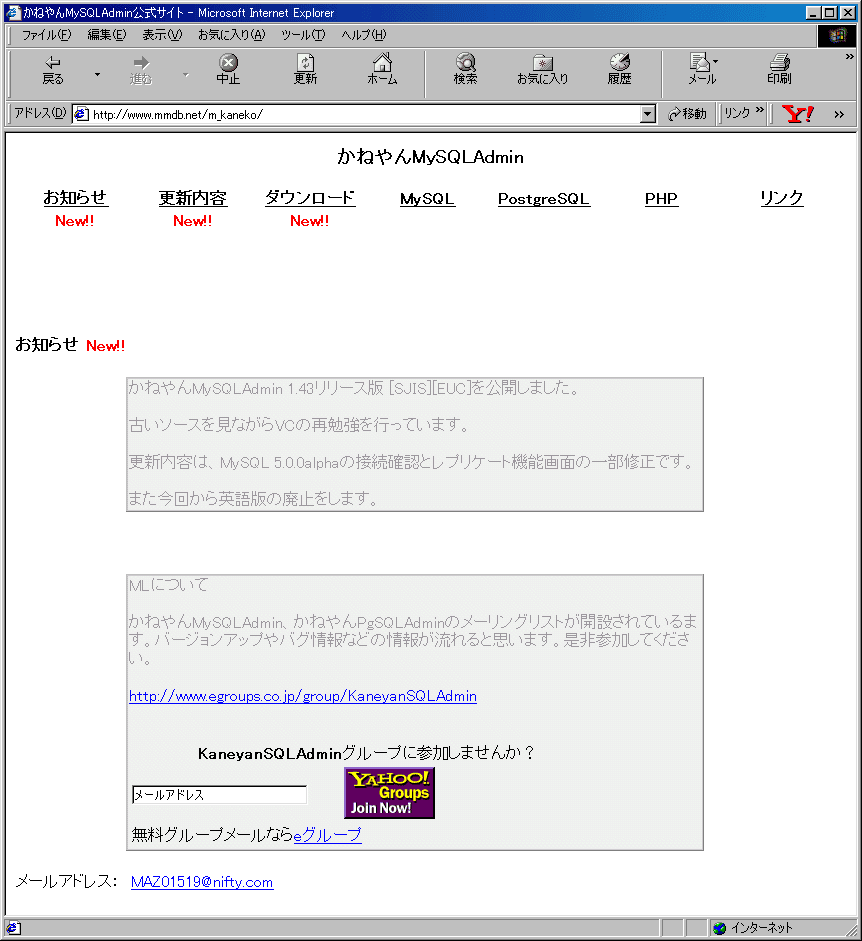Open the 検索 search pane

pyautogui.click(x=465, y=70)
